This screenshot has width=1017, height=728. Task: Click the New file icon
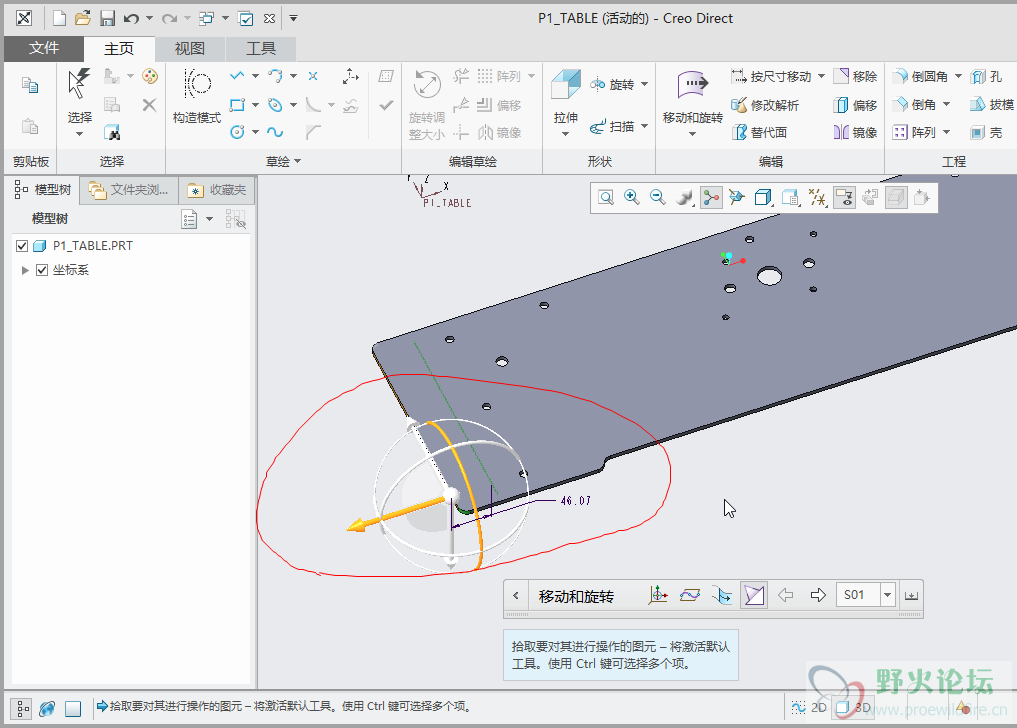[x=59, y=18]
